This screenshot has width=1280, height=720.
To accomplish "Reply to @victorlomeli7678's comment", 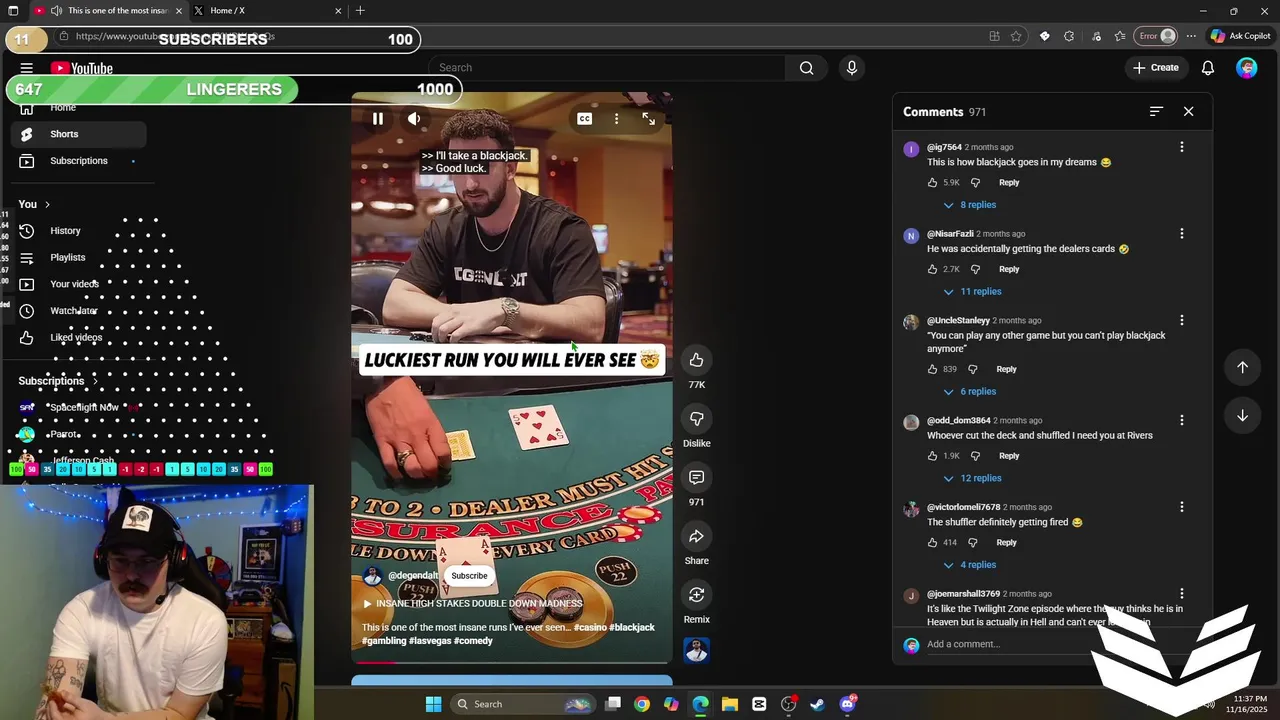I will point(1006,543).
